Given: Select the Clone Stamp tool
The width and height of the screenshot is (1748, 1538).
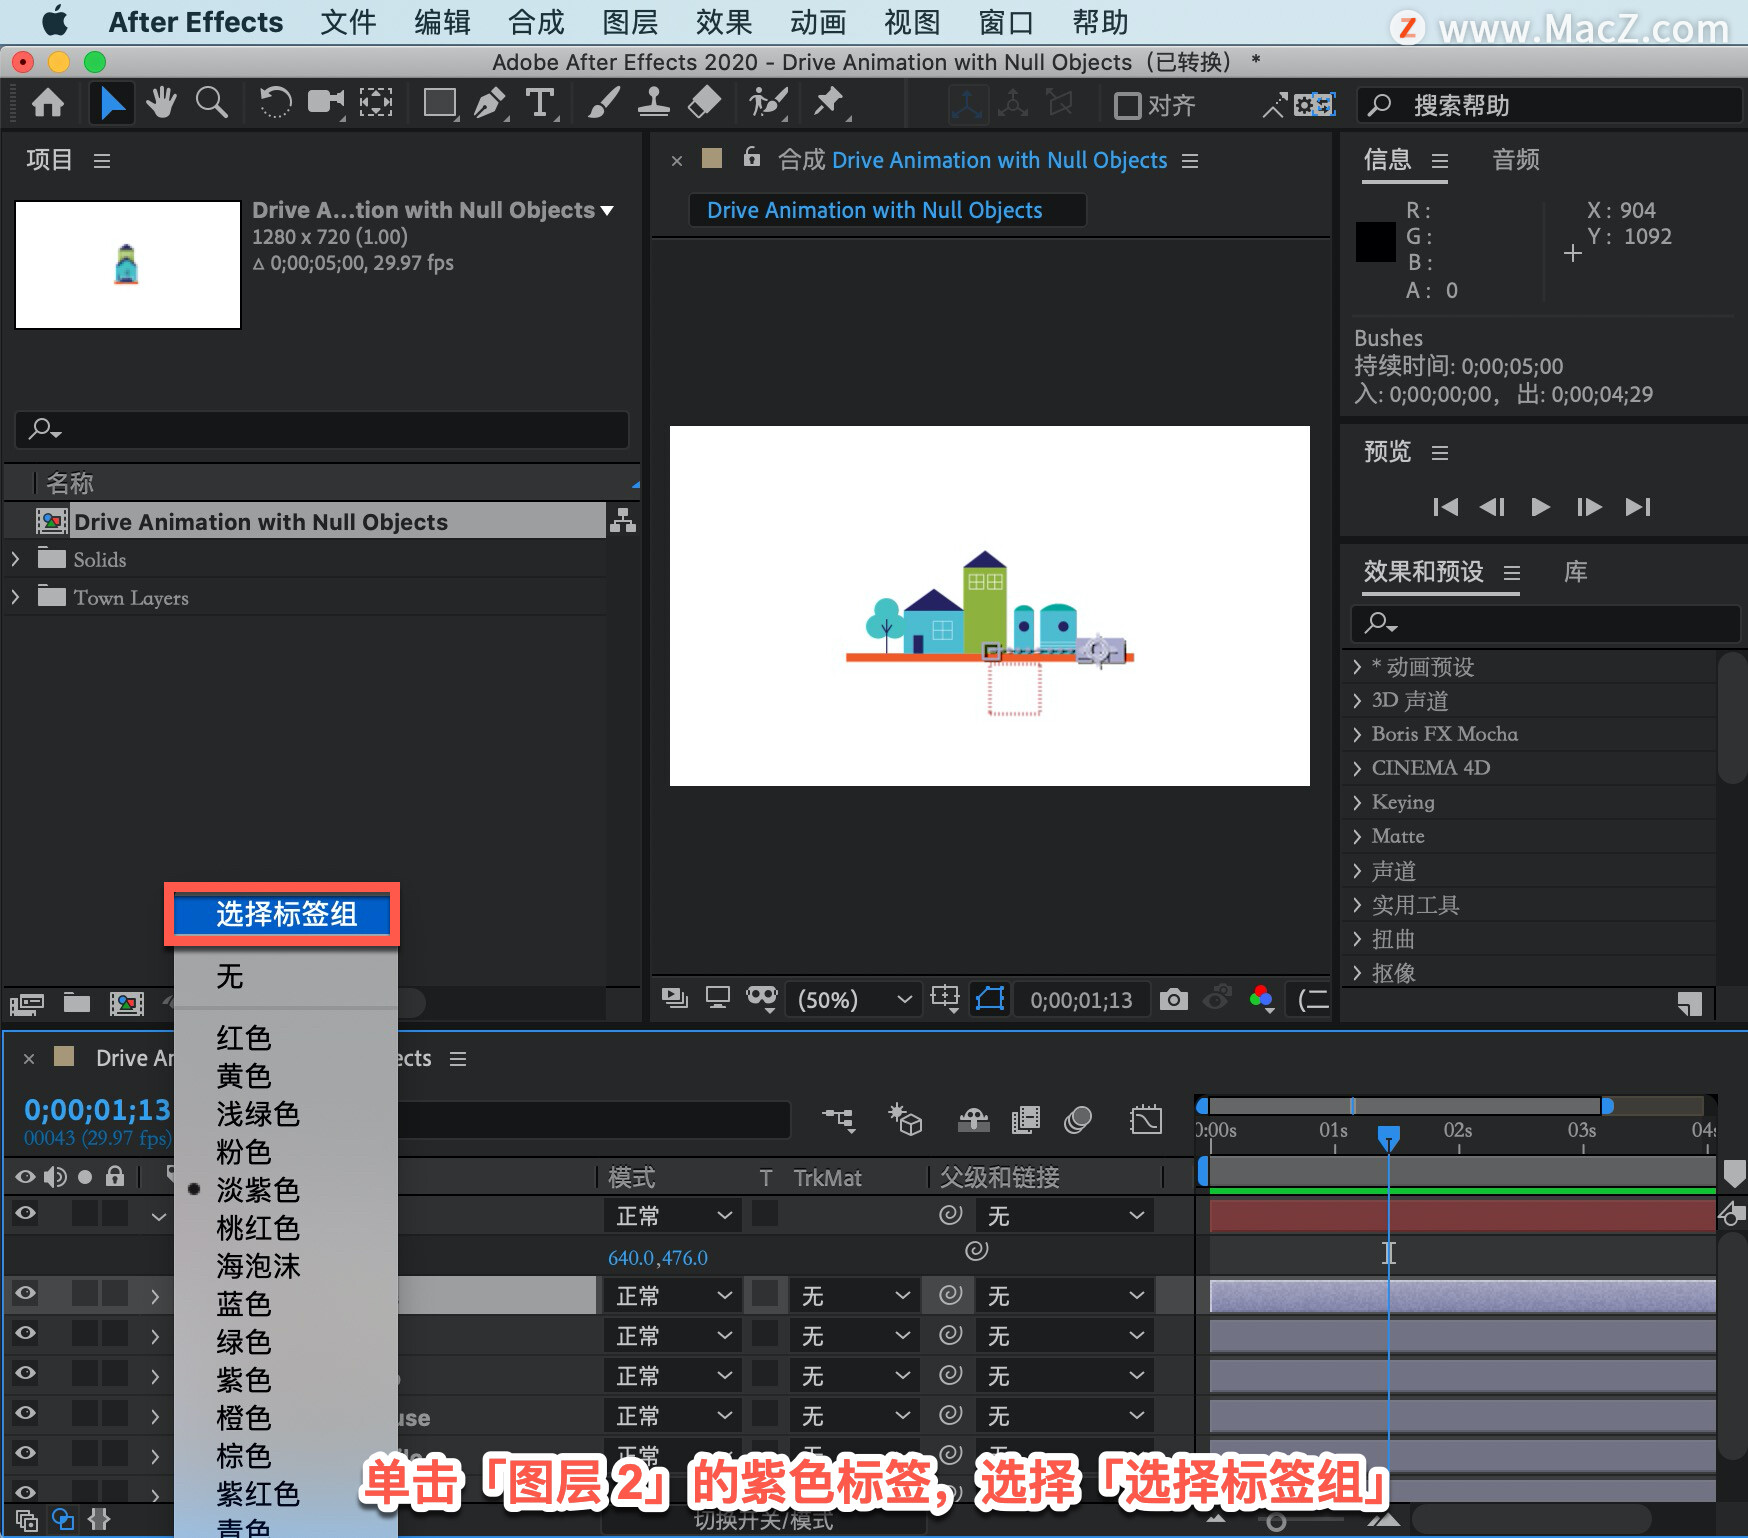Looking at the screenshot, I should [x=654, y=102].
